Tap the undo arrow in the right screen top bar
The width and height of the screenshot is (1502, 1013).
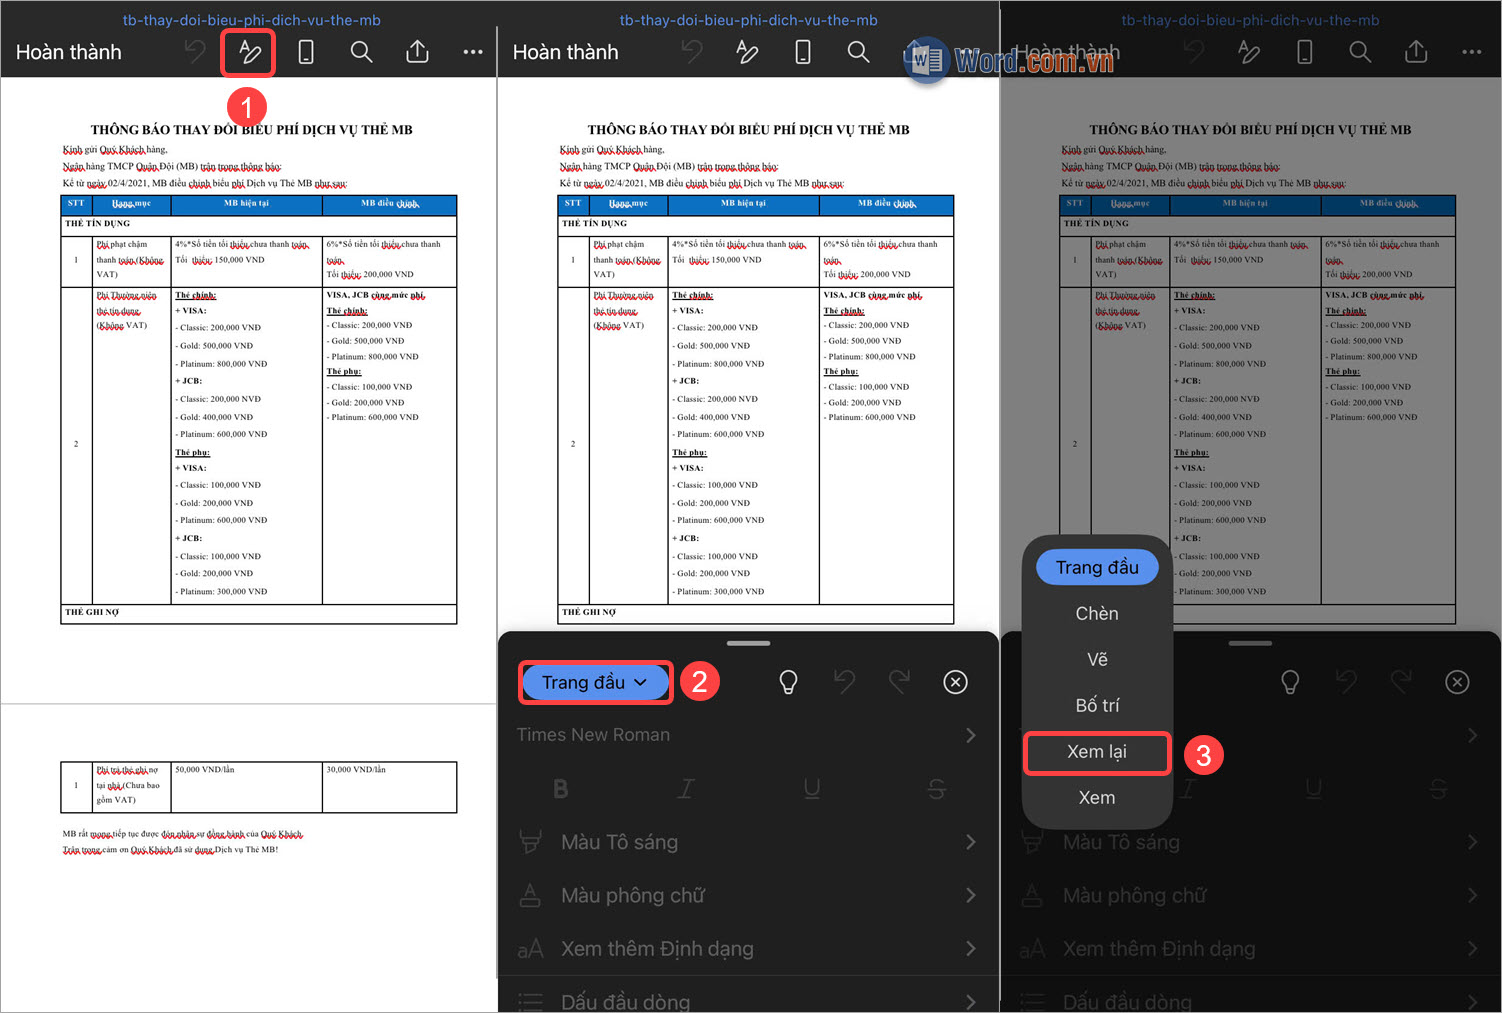[1194, 52]
